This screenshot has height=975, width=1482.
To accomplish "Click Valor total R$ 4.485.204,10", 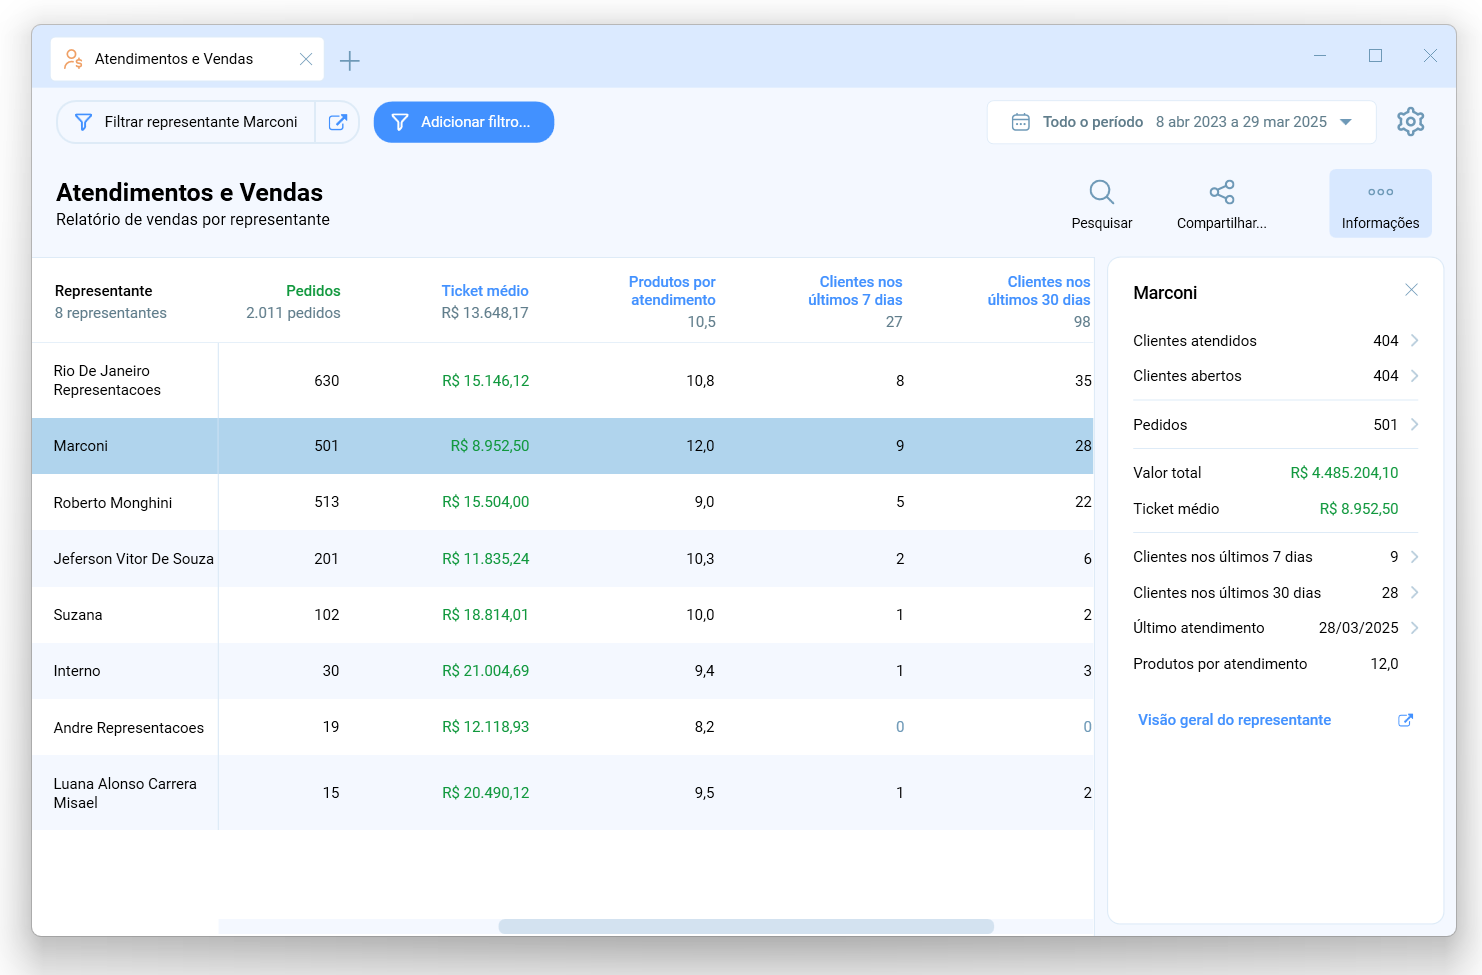I will pyautogui.click(x=1344, y=473).
